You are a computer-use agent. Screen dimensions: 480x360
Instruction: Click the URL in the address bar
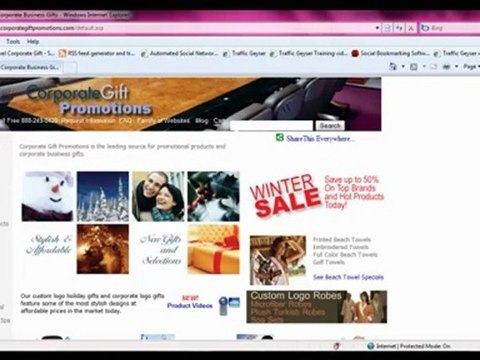pos(52,28)
